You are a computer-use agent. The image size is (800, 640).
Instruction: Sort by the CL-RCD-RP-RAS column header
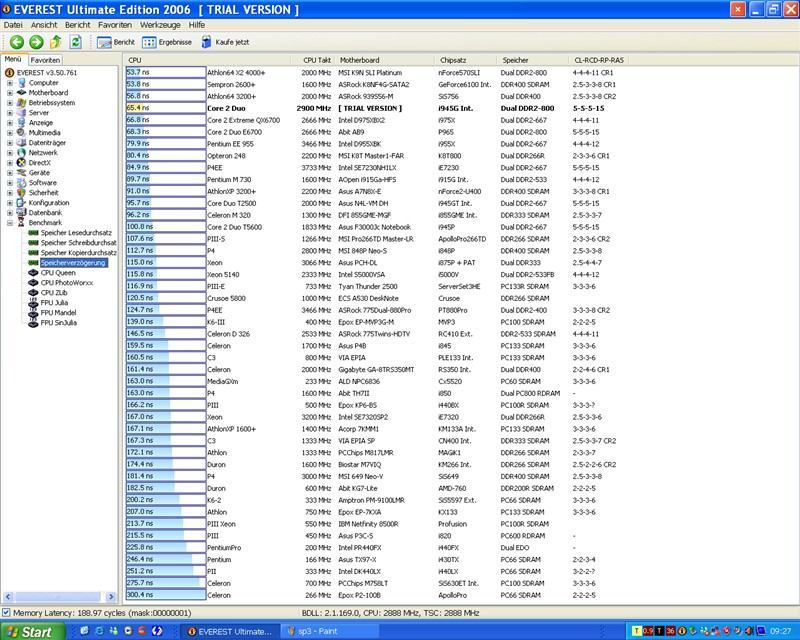(598, 60)
